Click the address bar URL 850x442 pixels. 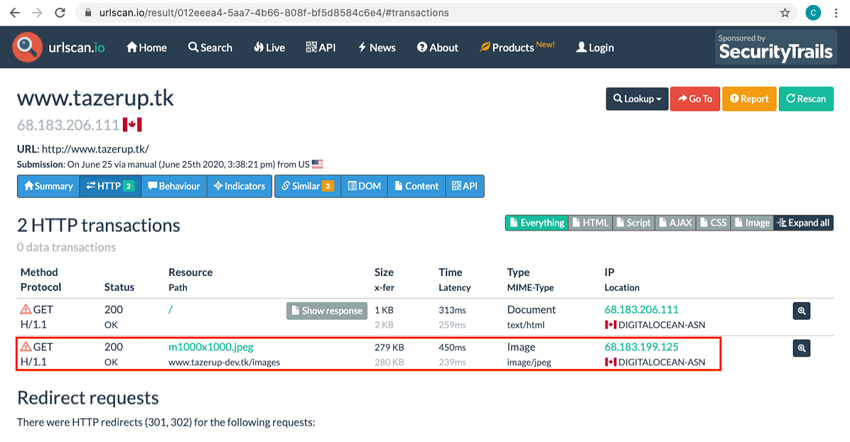coord(274,12)
